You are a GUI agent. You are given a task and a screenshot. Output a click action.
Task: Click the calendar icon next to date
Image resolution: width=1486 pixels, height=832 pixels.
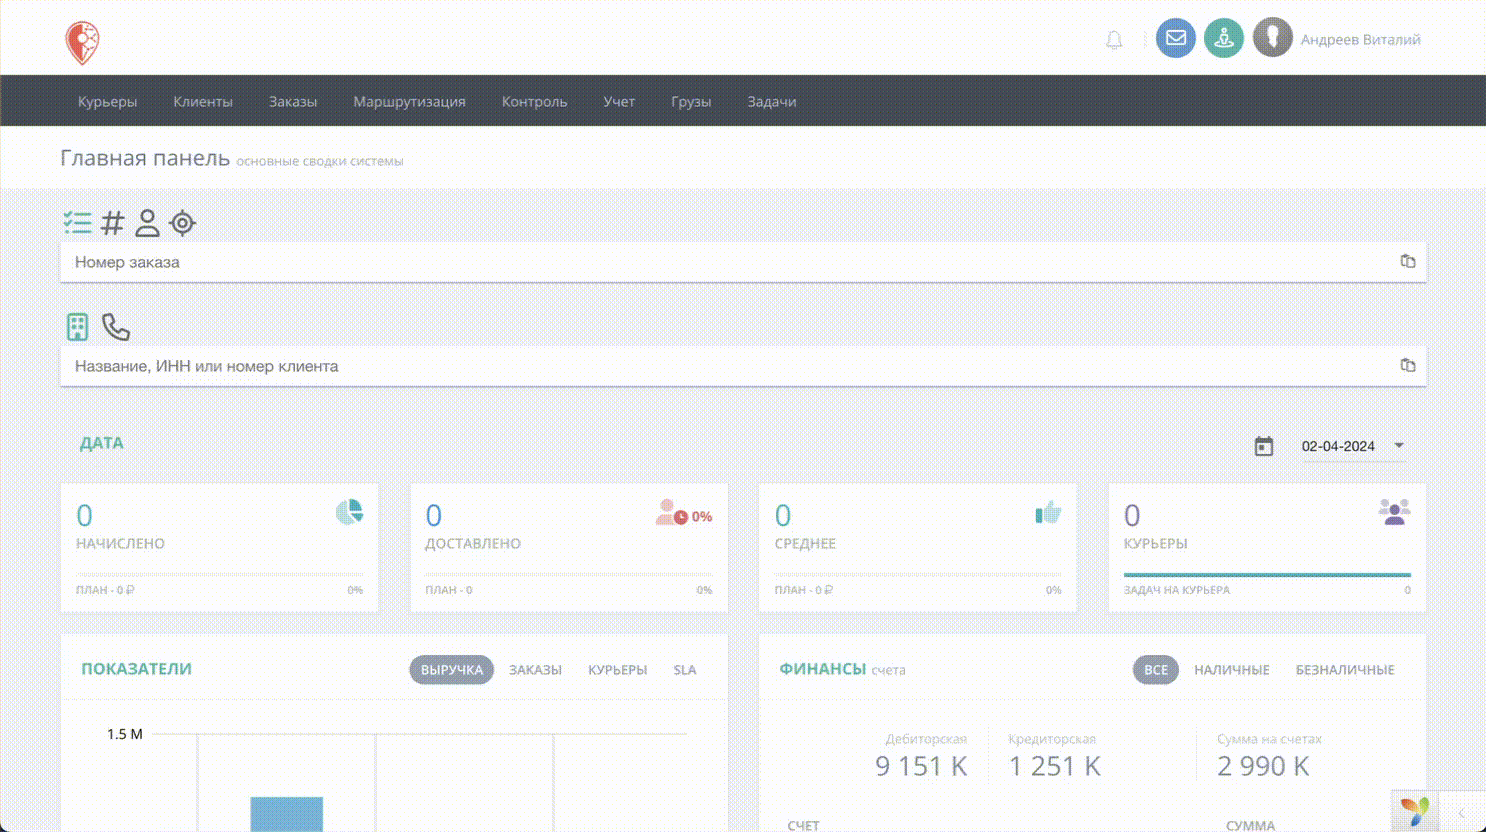pyautogui.click(x=1264, y=446)
